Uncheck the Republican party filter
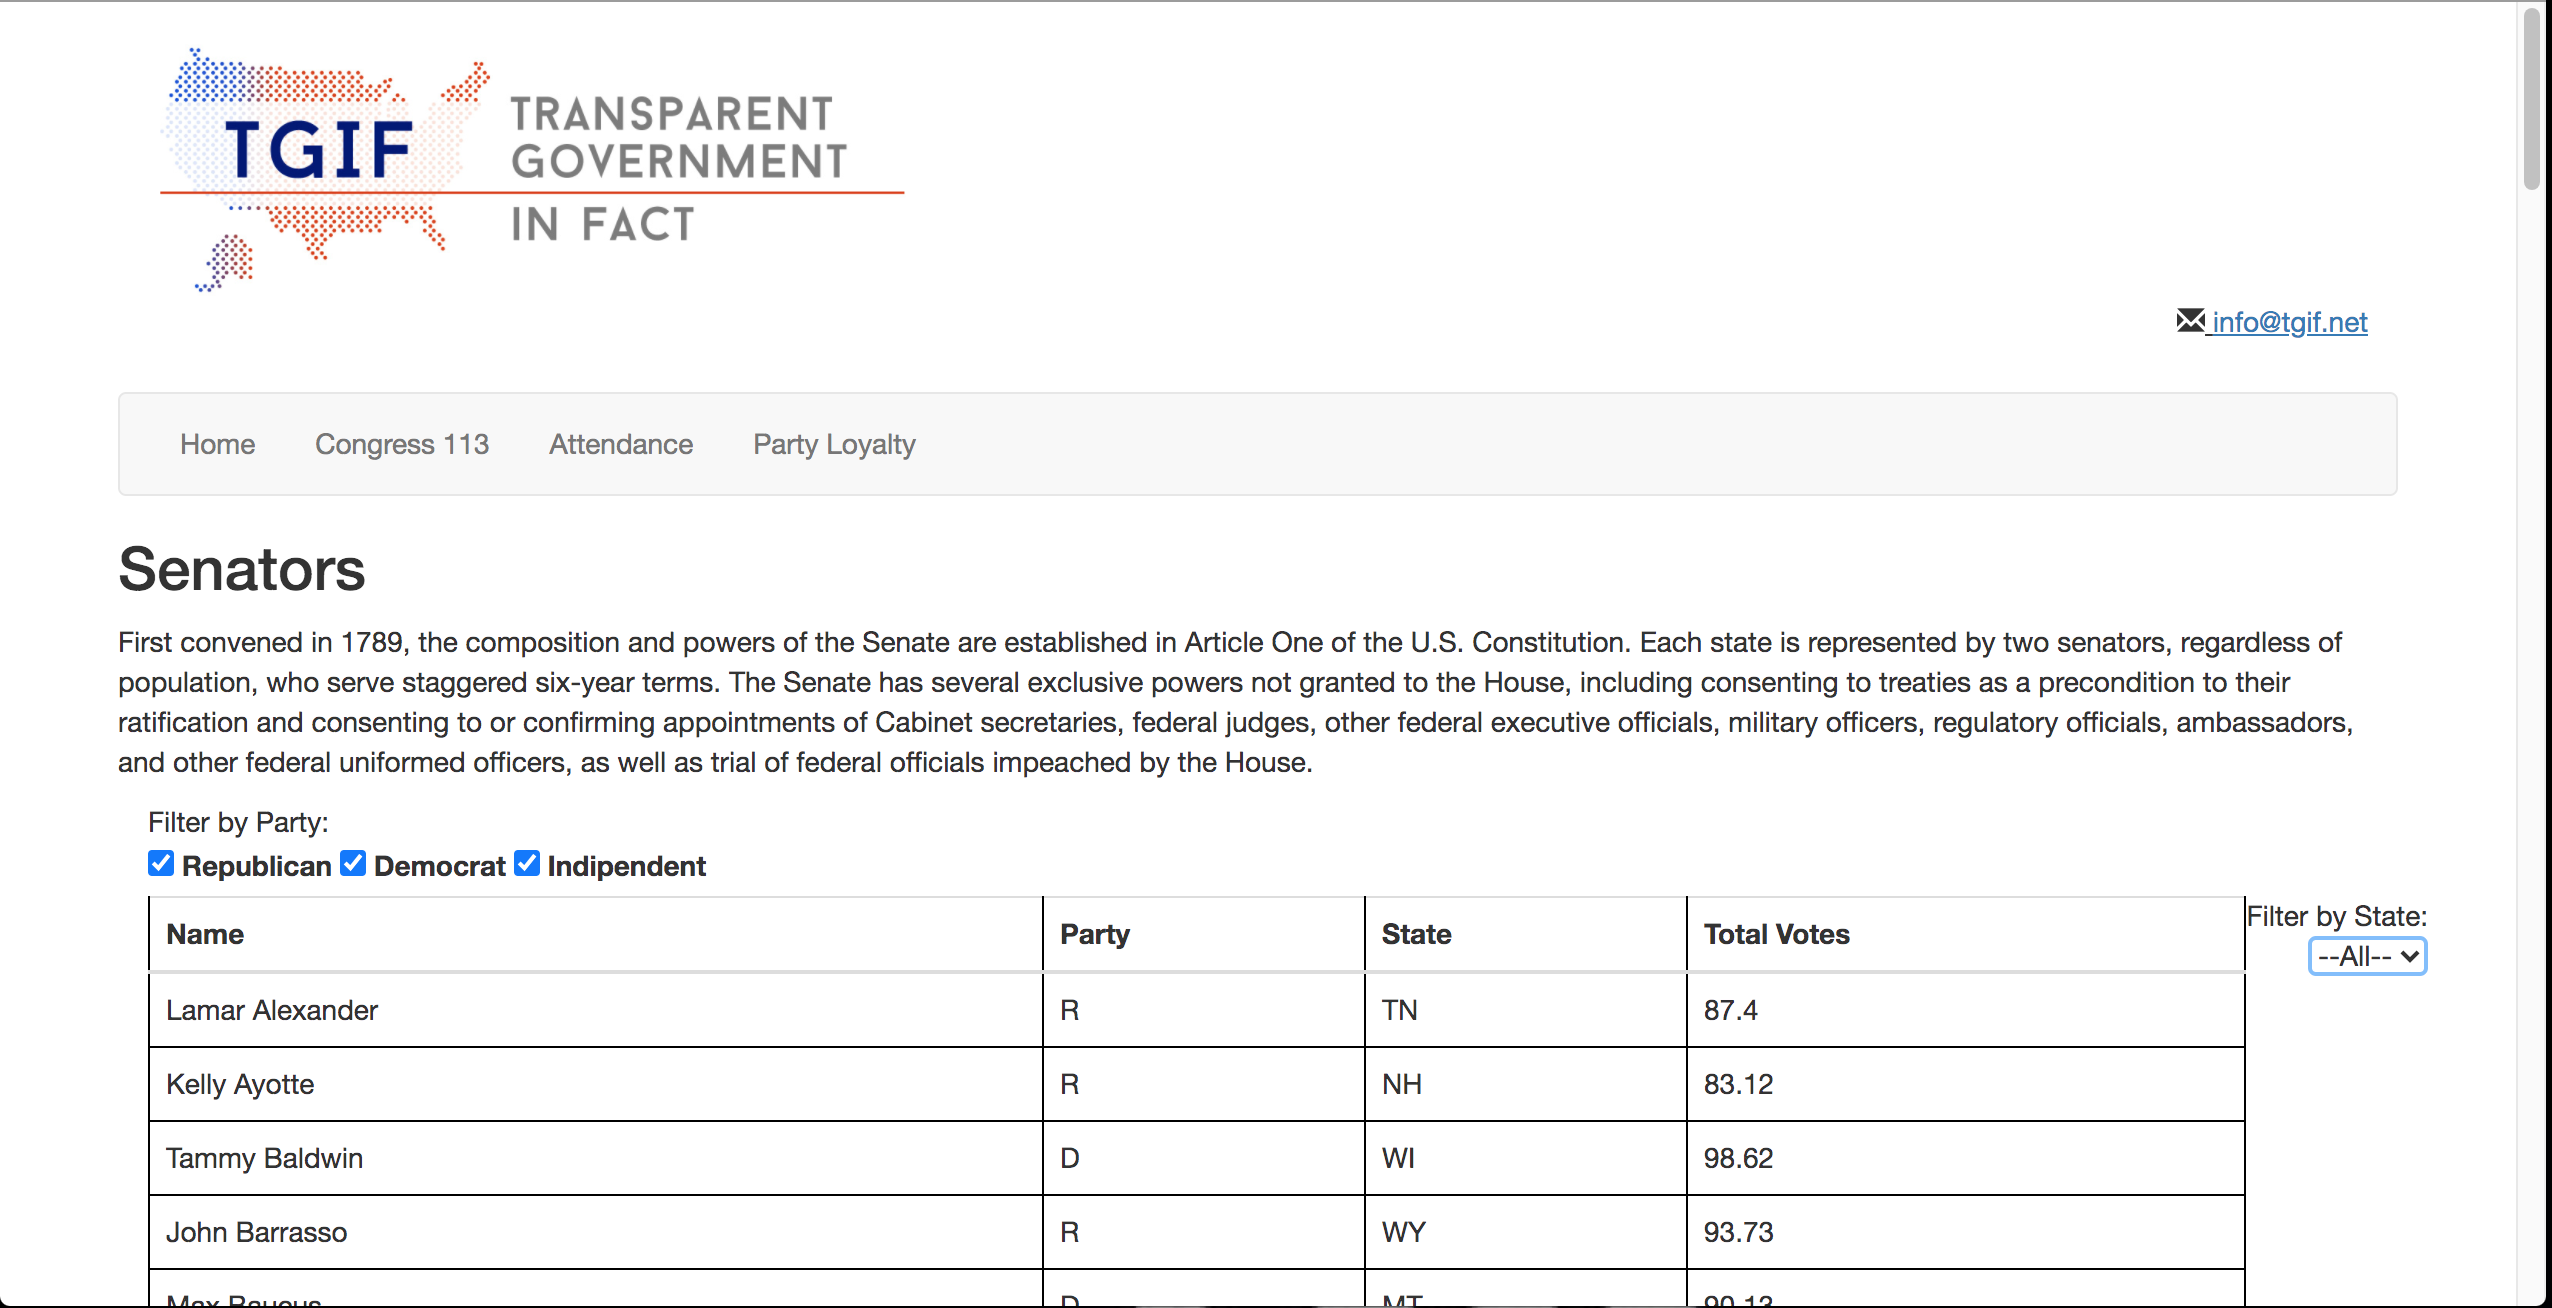The height and width of the screenshot is (1308, 2552). (x=161, y=863)
